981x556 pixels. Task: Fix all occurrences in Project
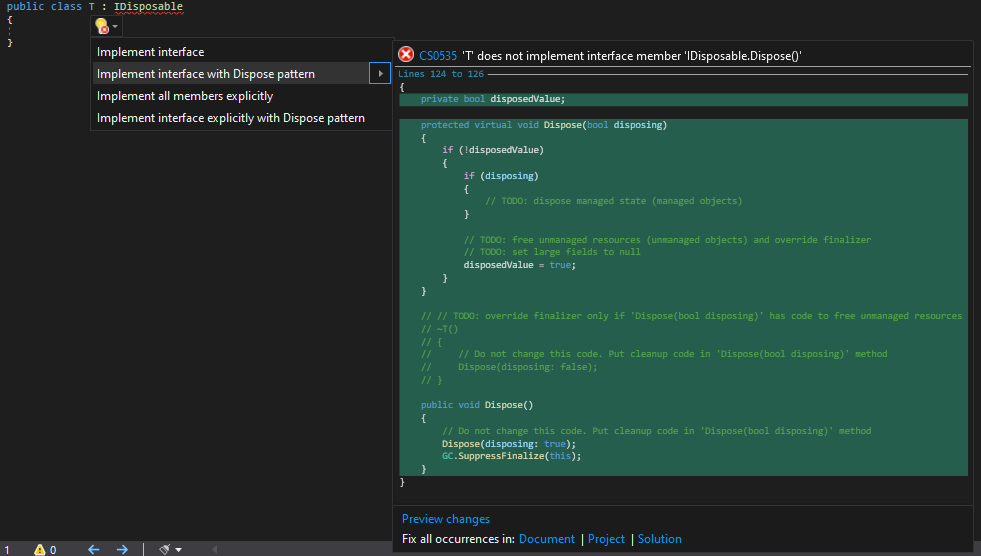coord(606,539)
